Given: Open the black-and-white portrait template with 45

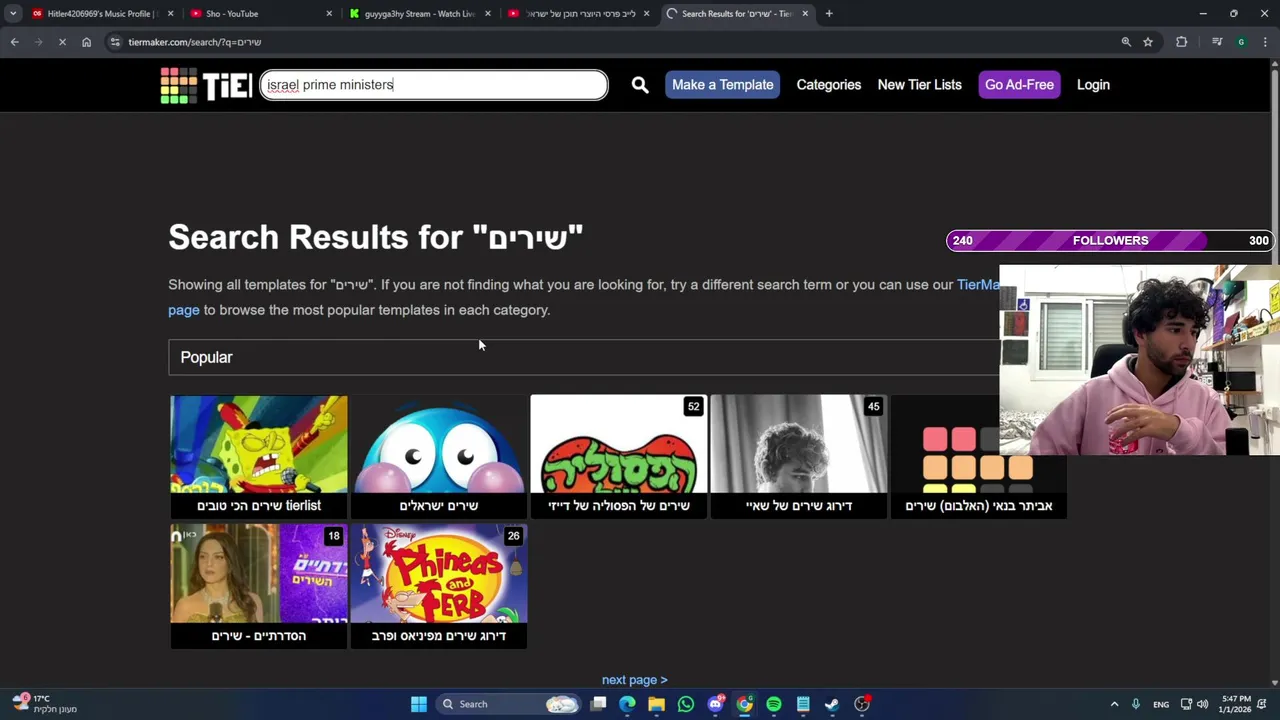Looking at the screenshot, I should point(799,456).
